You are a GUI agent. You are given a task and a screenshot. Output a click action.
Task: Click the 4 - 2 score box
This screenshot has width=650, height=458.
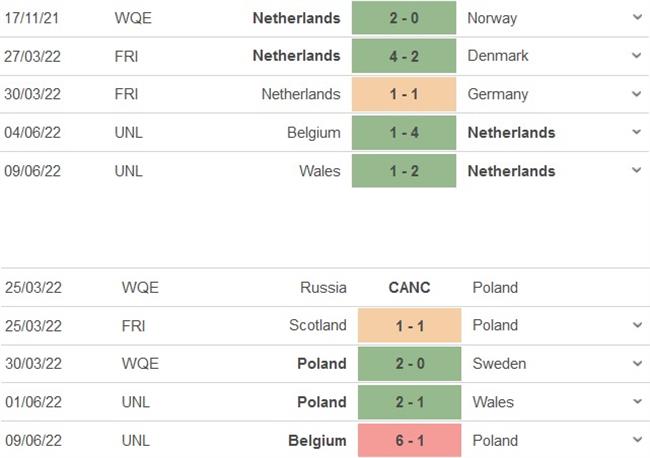404,56
